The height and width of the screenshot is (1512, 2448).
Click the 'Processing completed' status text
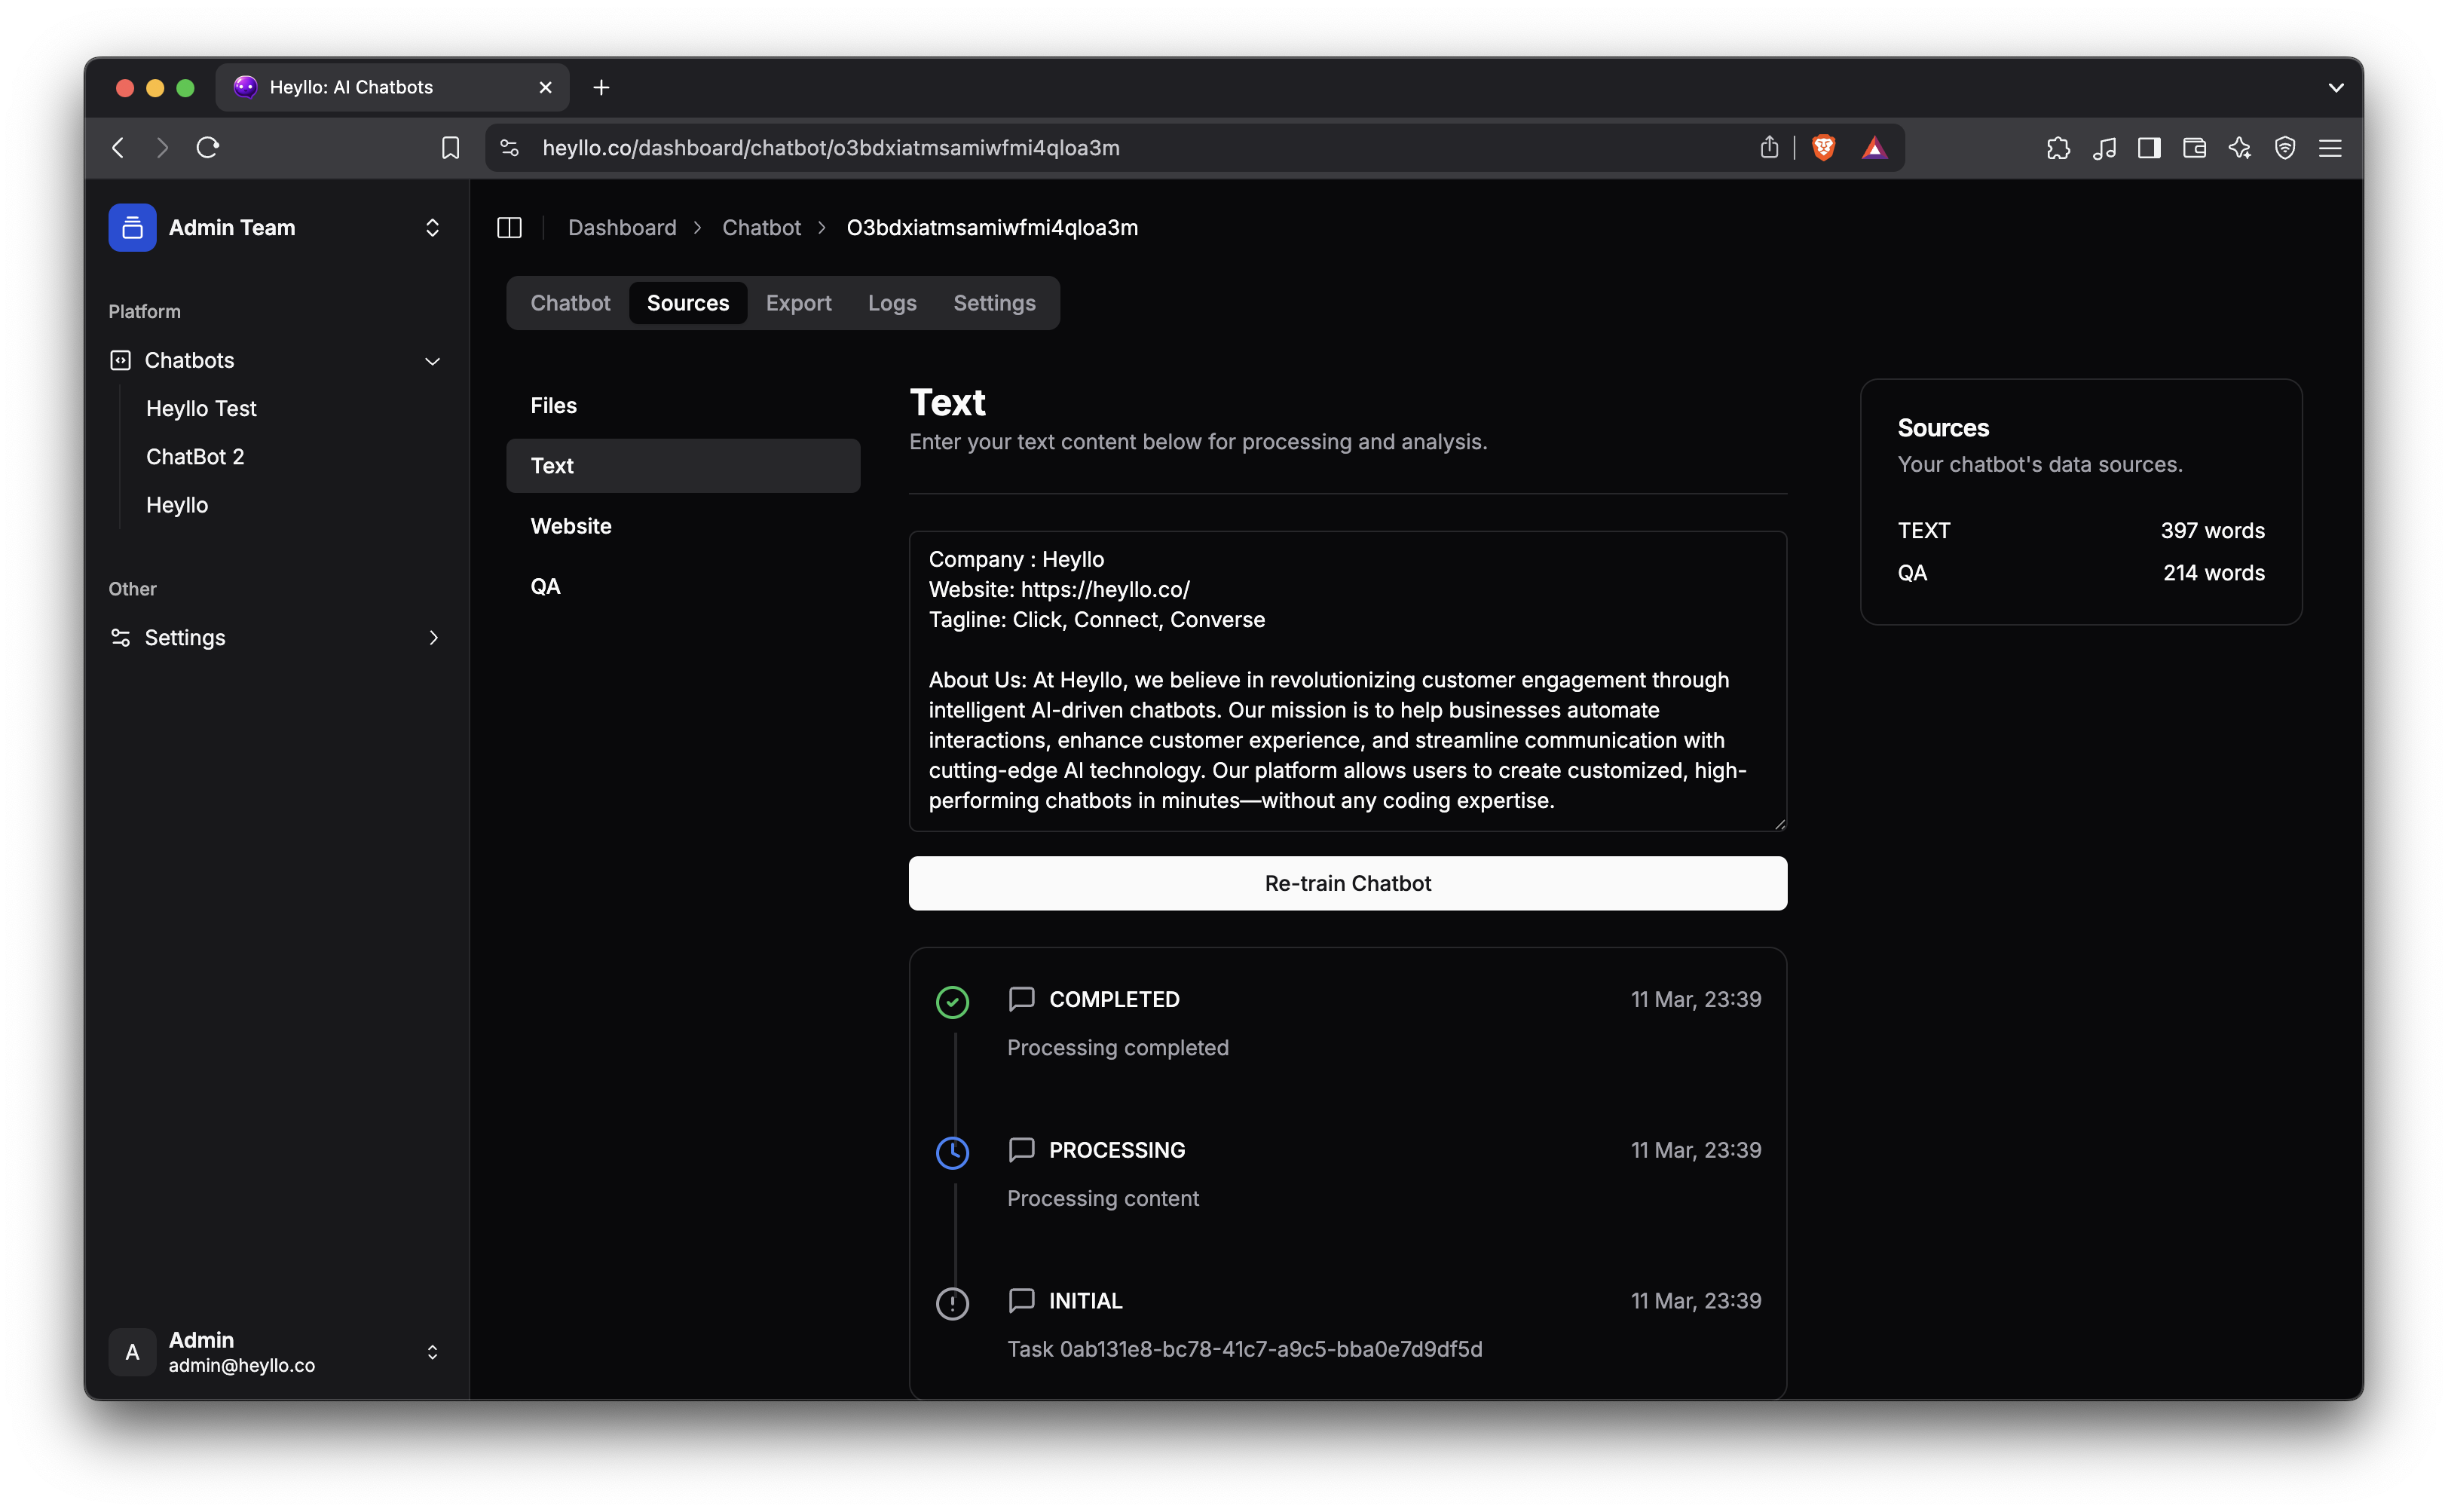pos(1117,1048)
